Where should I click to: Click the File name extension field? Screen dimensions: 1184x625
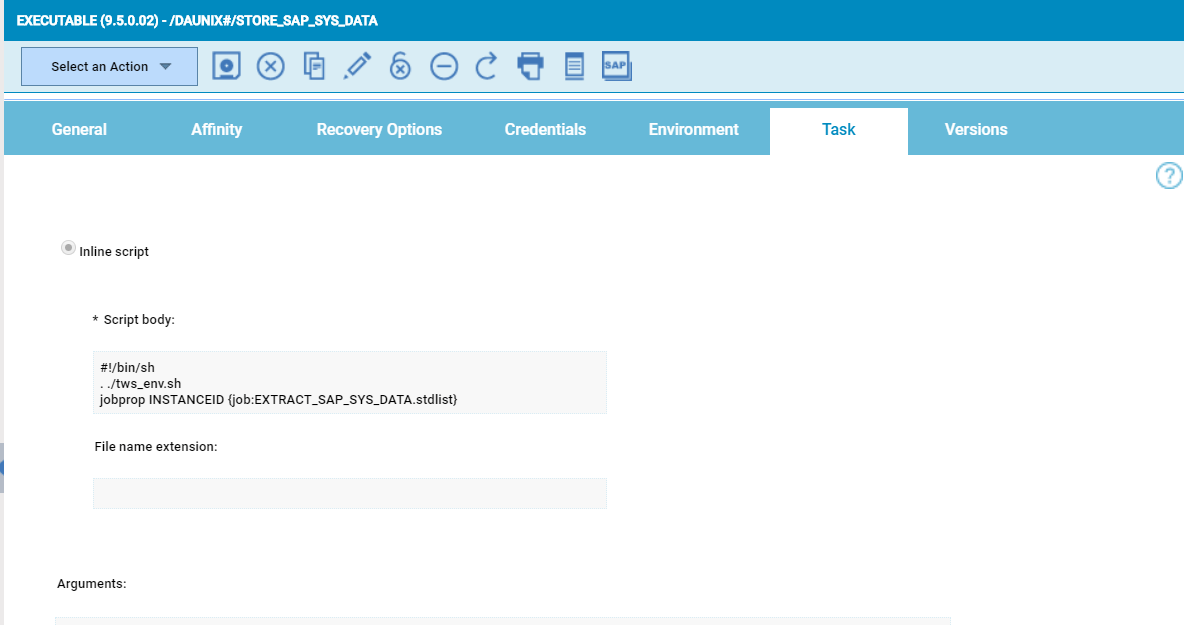pos(349,493)
